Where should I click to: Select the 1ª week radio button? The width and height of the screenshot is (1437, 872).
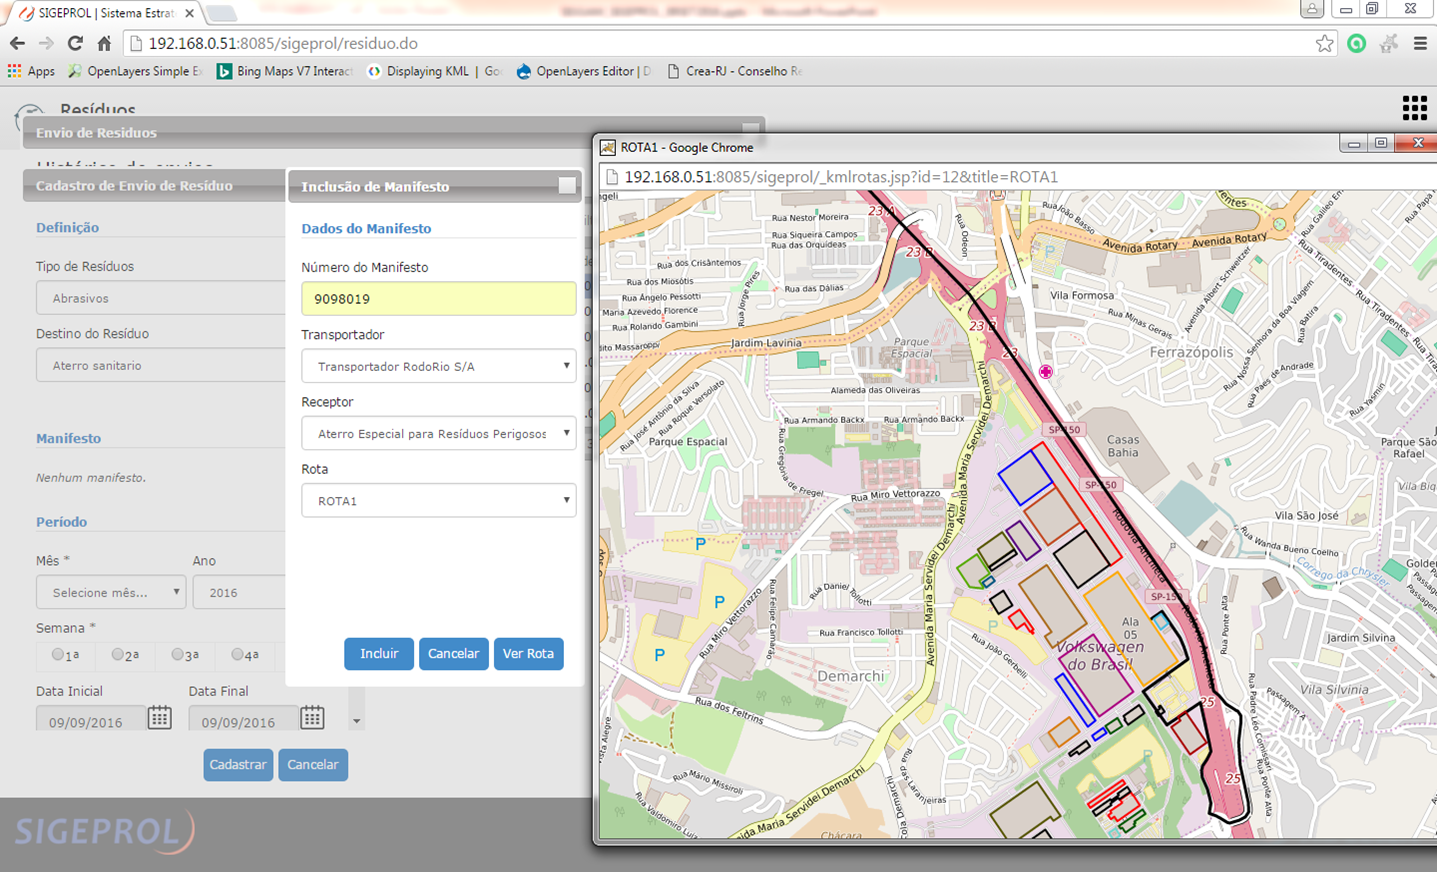58,655
